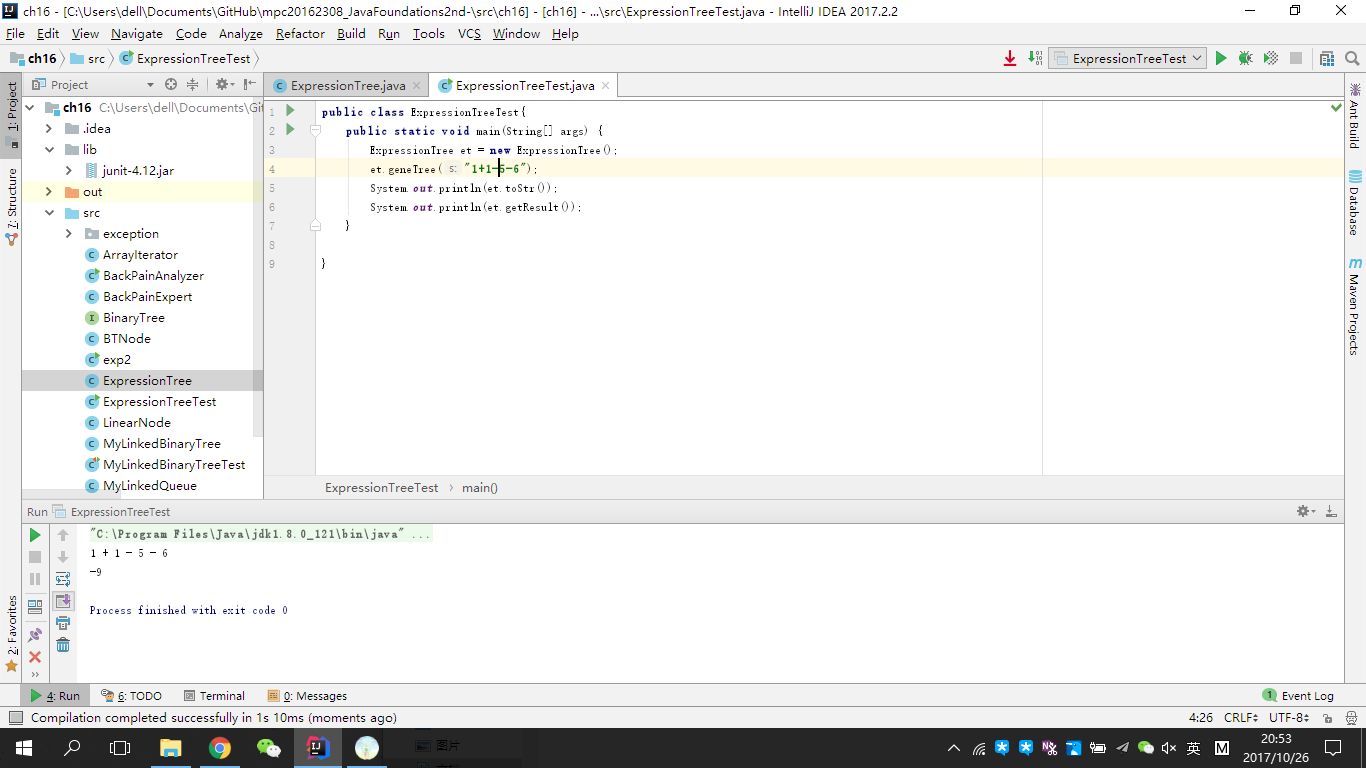
Task: Open Search Everywhere magnifier icon
Action: tap(1352, 58)
